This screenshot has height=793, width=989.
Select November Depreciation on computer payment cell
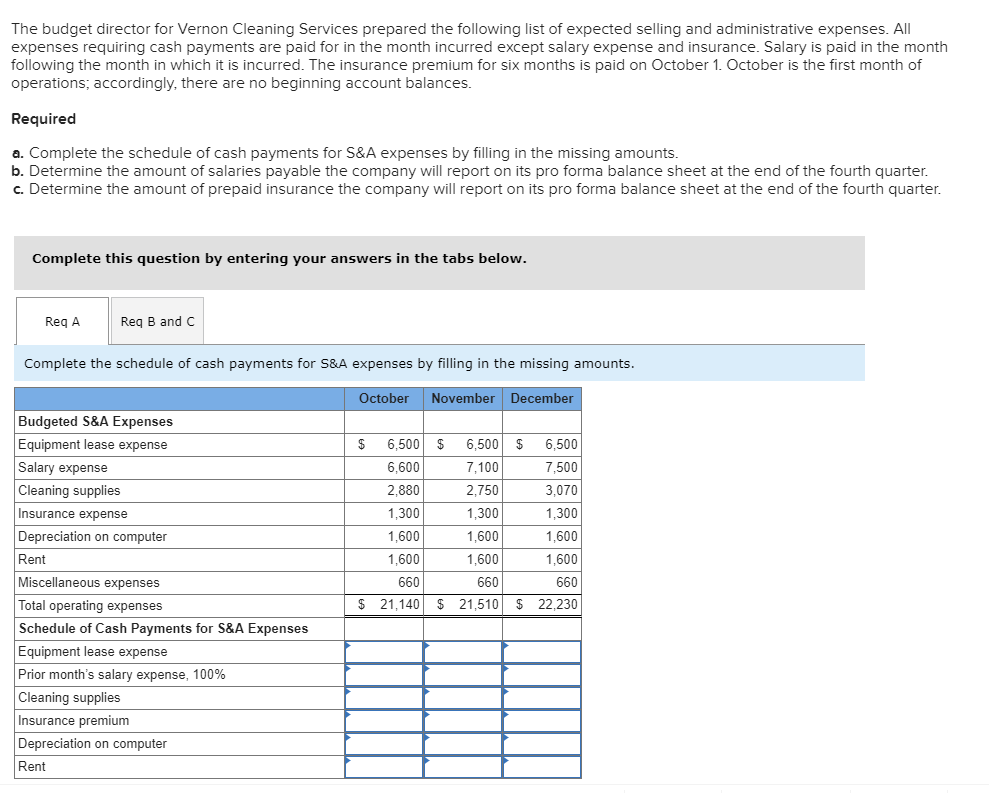(463, 744)
